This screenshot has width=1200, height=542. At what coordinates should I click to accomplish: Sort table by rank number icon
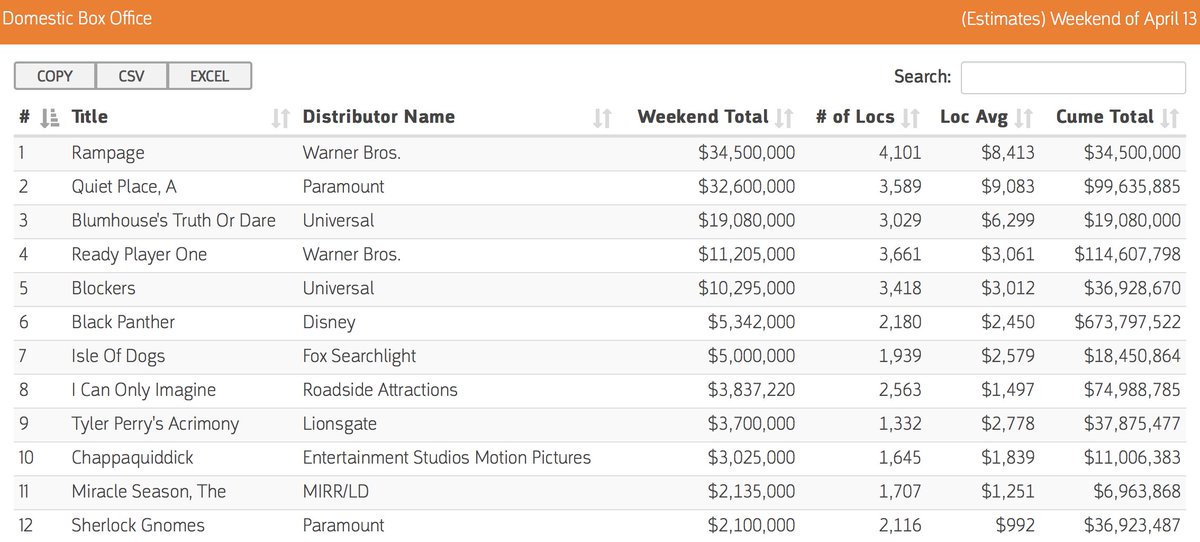pyautogui.click(x=49, y=118)
